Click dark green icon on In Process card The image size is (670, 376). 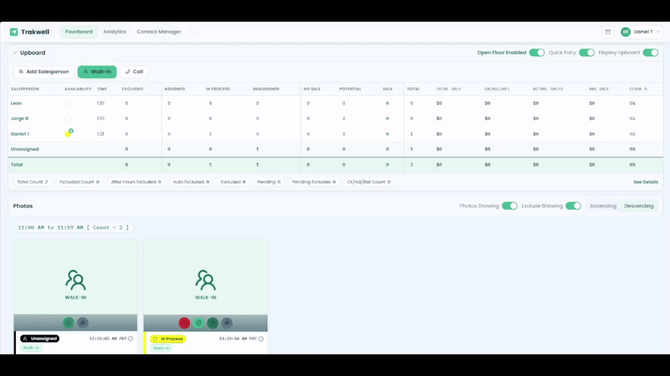coord(213,323)
